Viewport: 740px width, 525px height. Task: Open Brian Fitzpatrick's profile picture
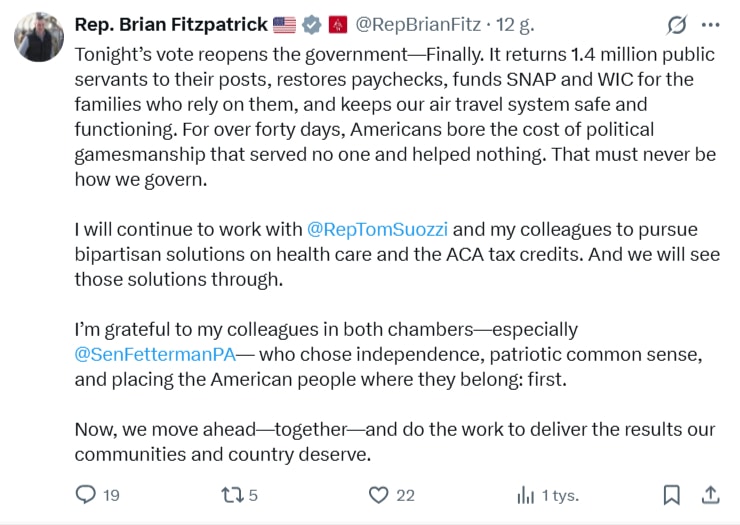pos(38,36)
